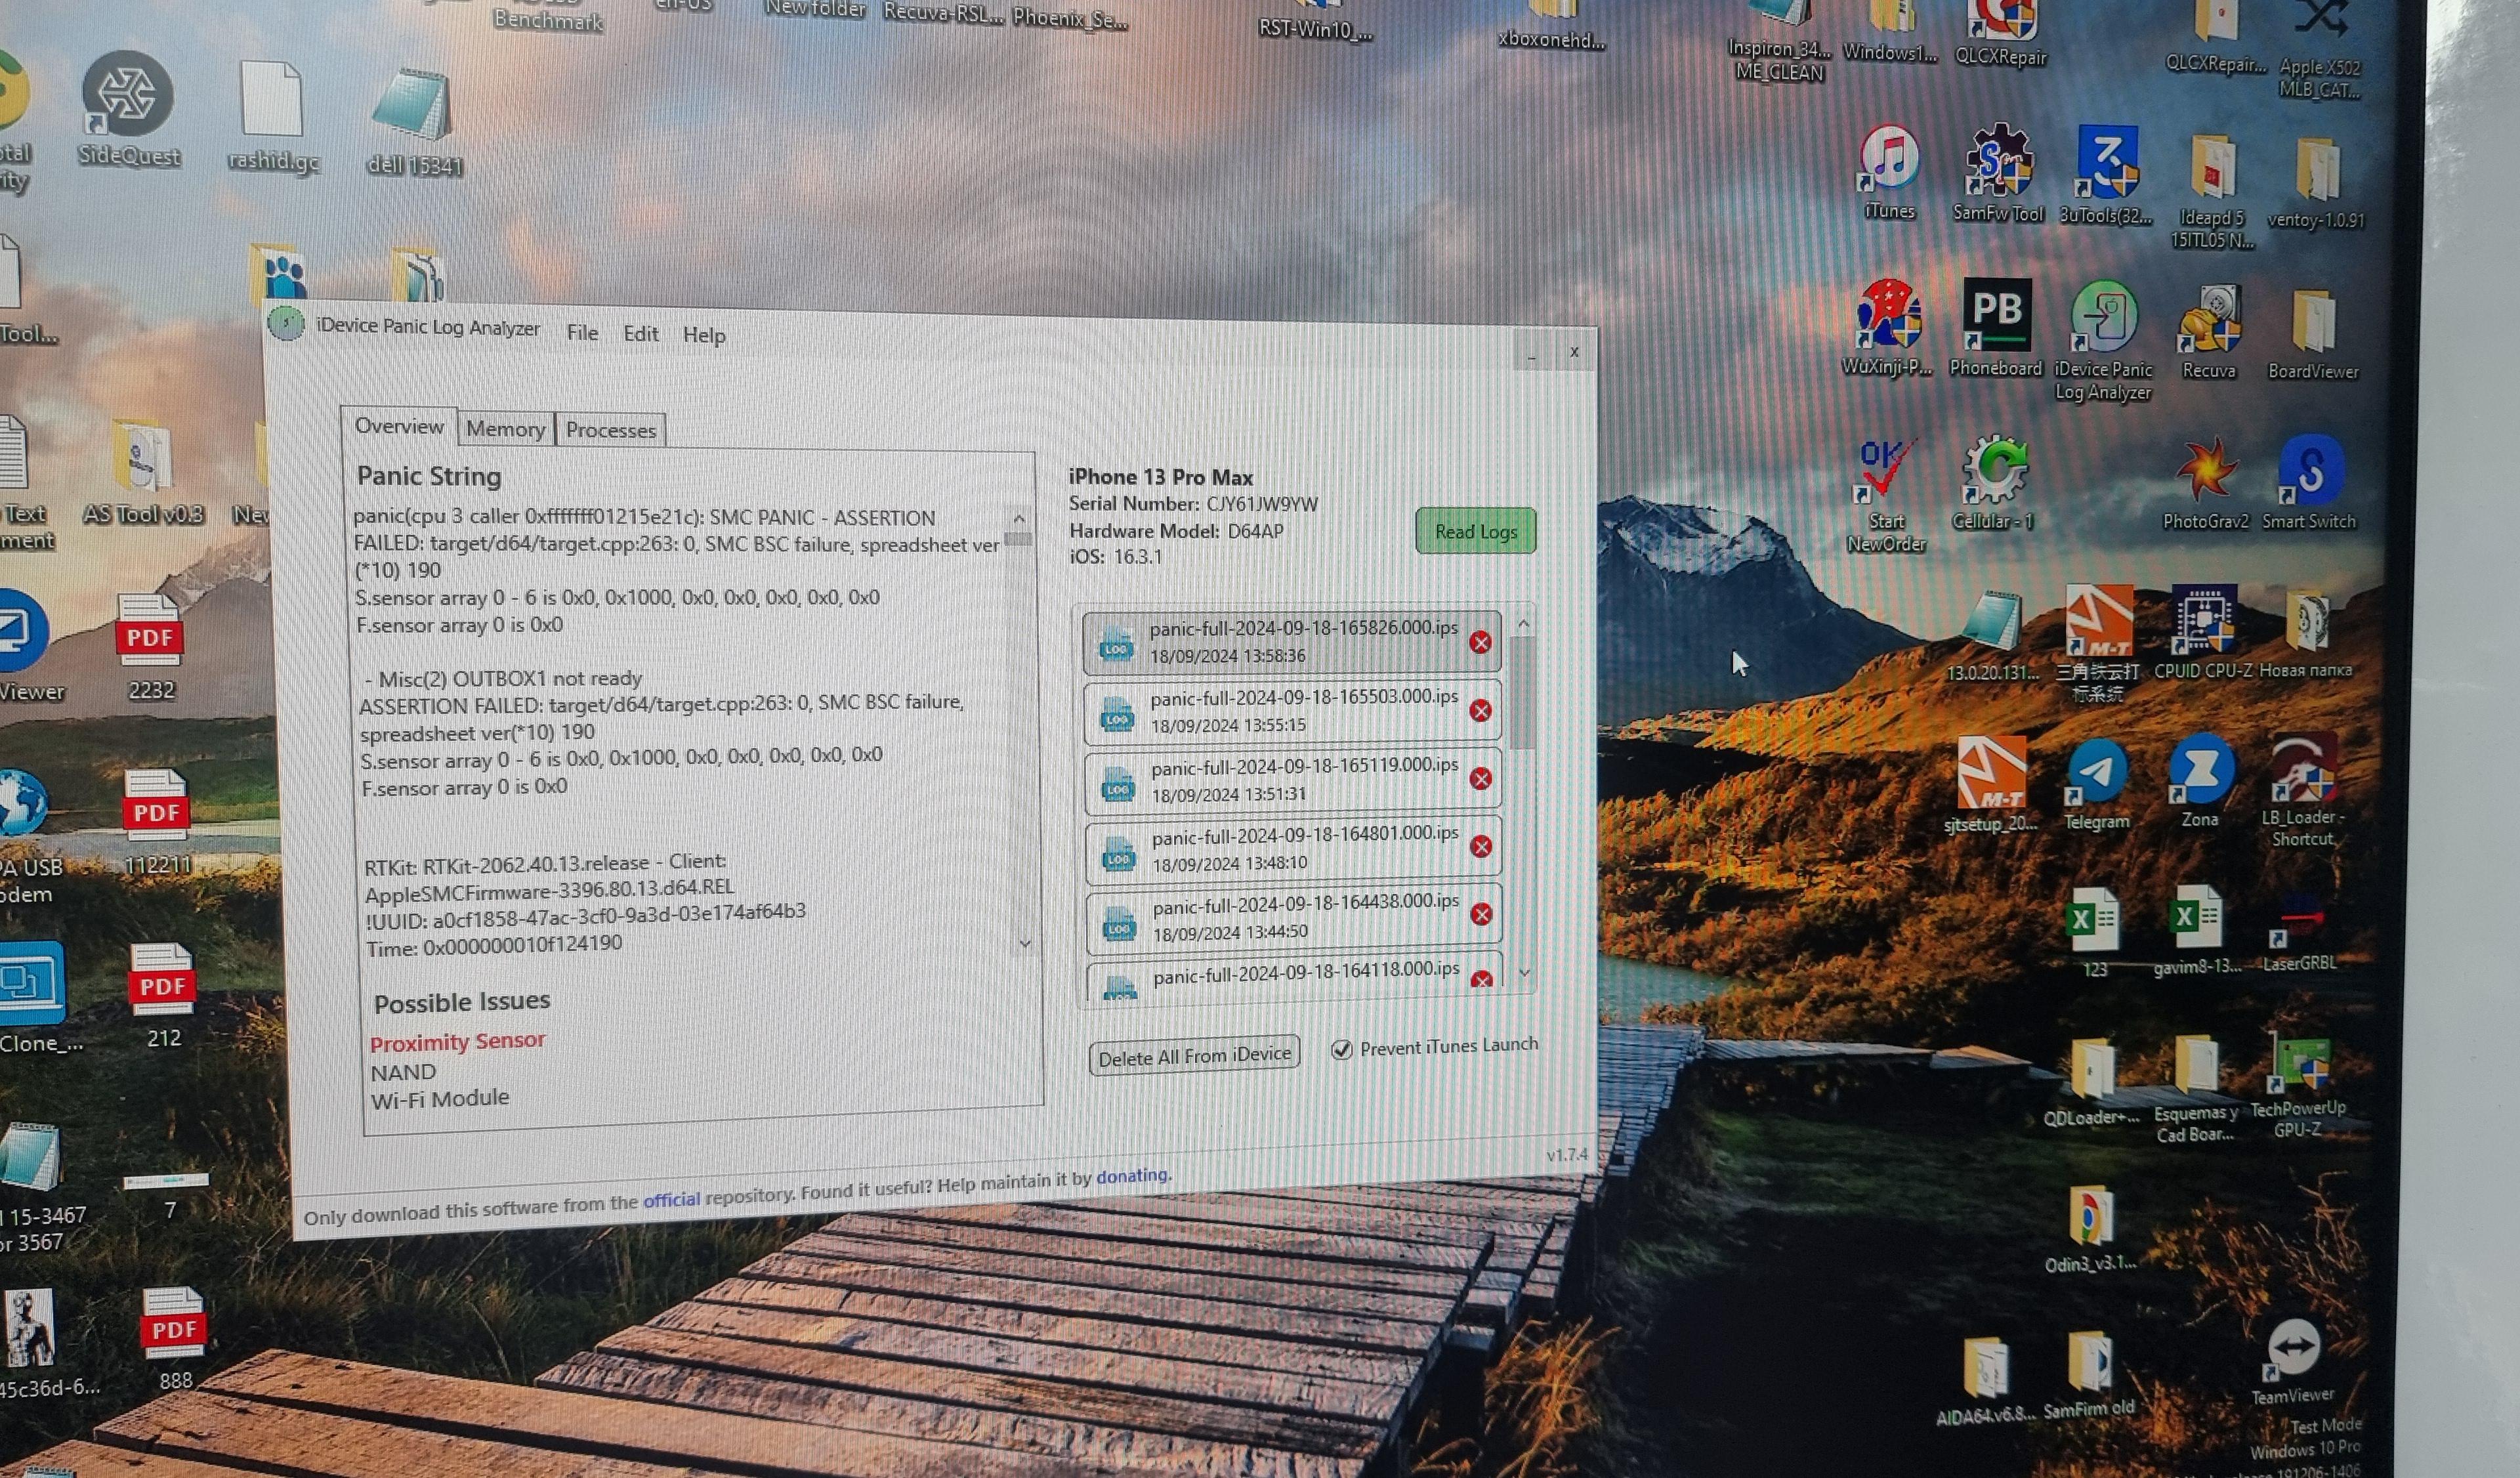The width and height of the screenshot is (2520, 1478).
Task: Open Excel file named 123
Action: (2094, 932)
